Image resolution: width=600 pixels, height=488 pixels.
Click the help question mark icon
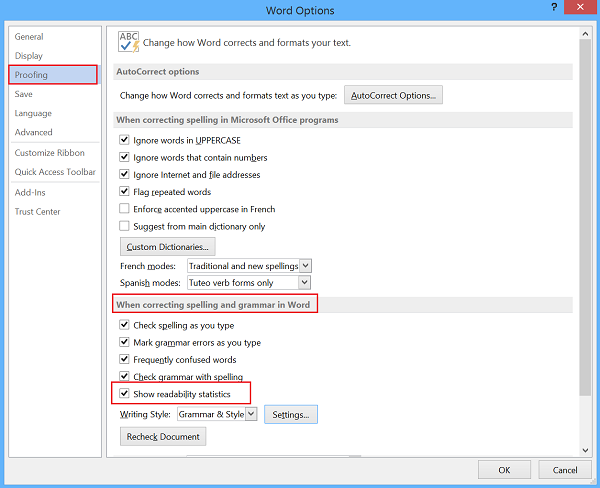(554, 7)
